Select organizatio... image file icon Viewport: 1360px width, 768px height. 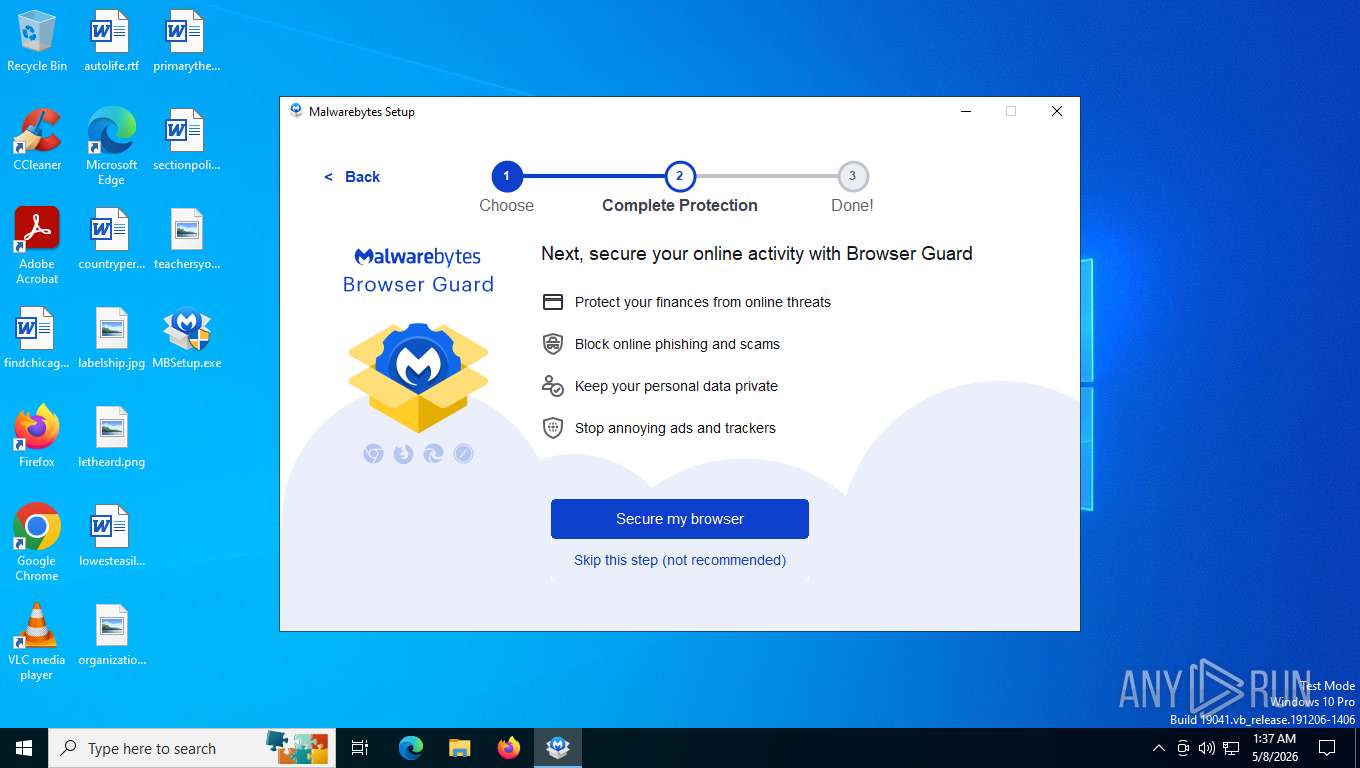(111, 634)
